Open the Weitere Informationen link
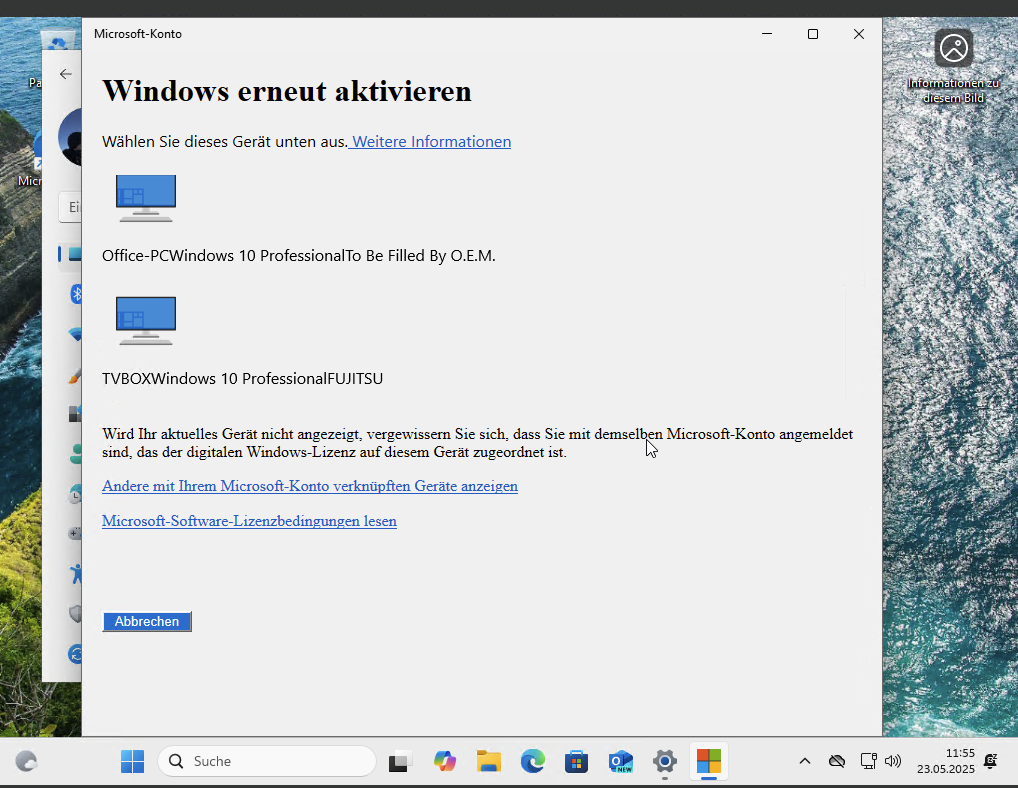Screen dimensions: 1018x788 pos(431,142)
